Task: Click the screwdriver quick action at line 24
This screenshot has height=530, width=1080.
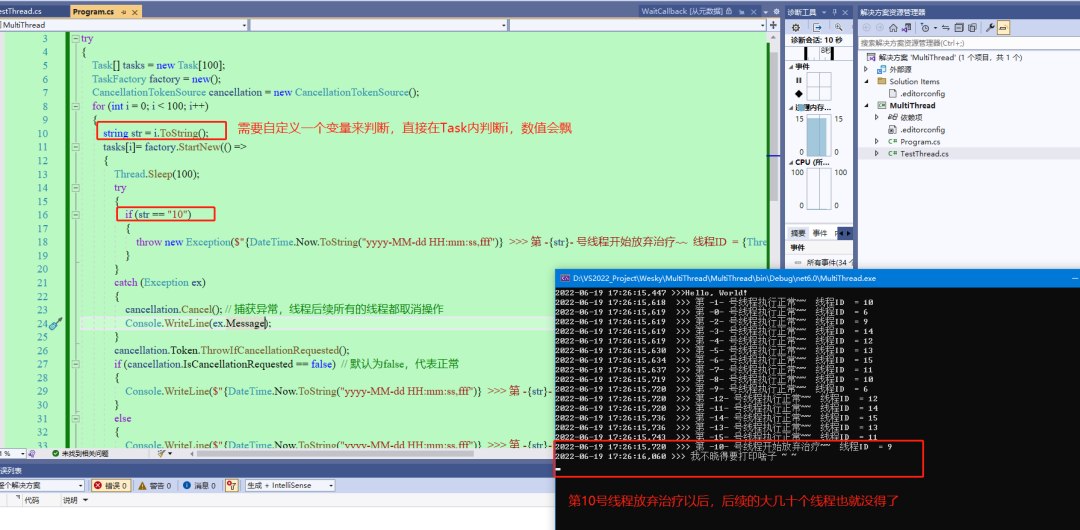Action: pyautogui.click(x=56, y=323)
